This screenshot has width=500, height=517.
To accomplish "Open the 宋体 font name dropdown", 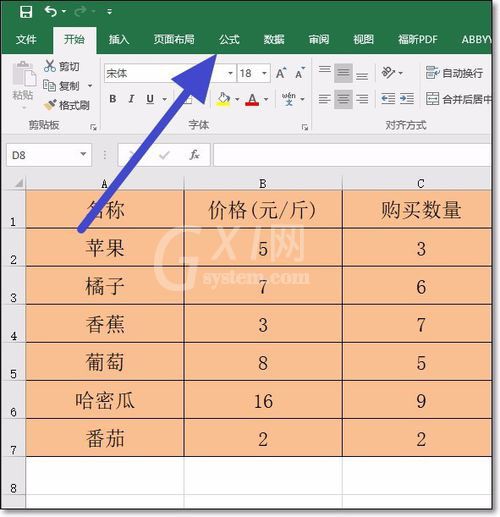I will coord(230,73).
